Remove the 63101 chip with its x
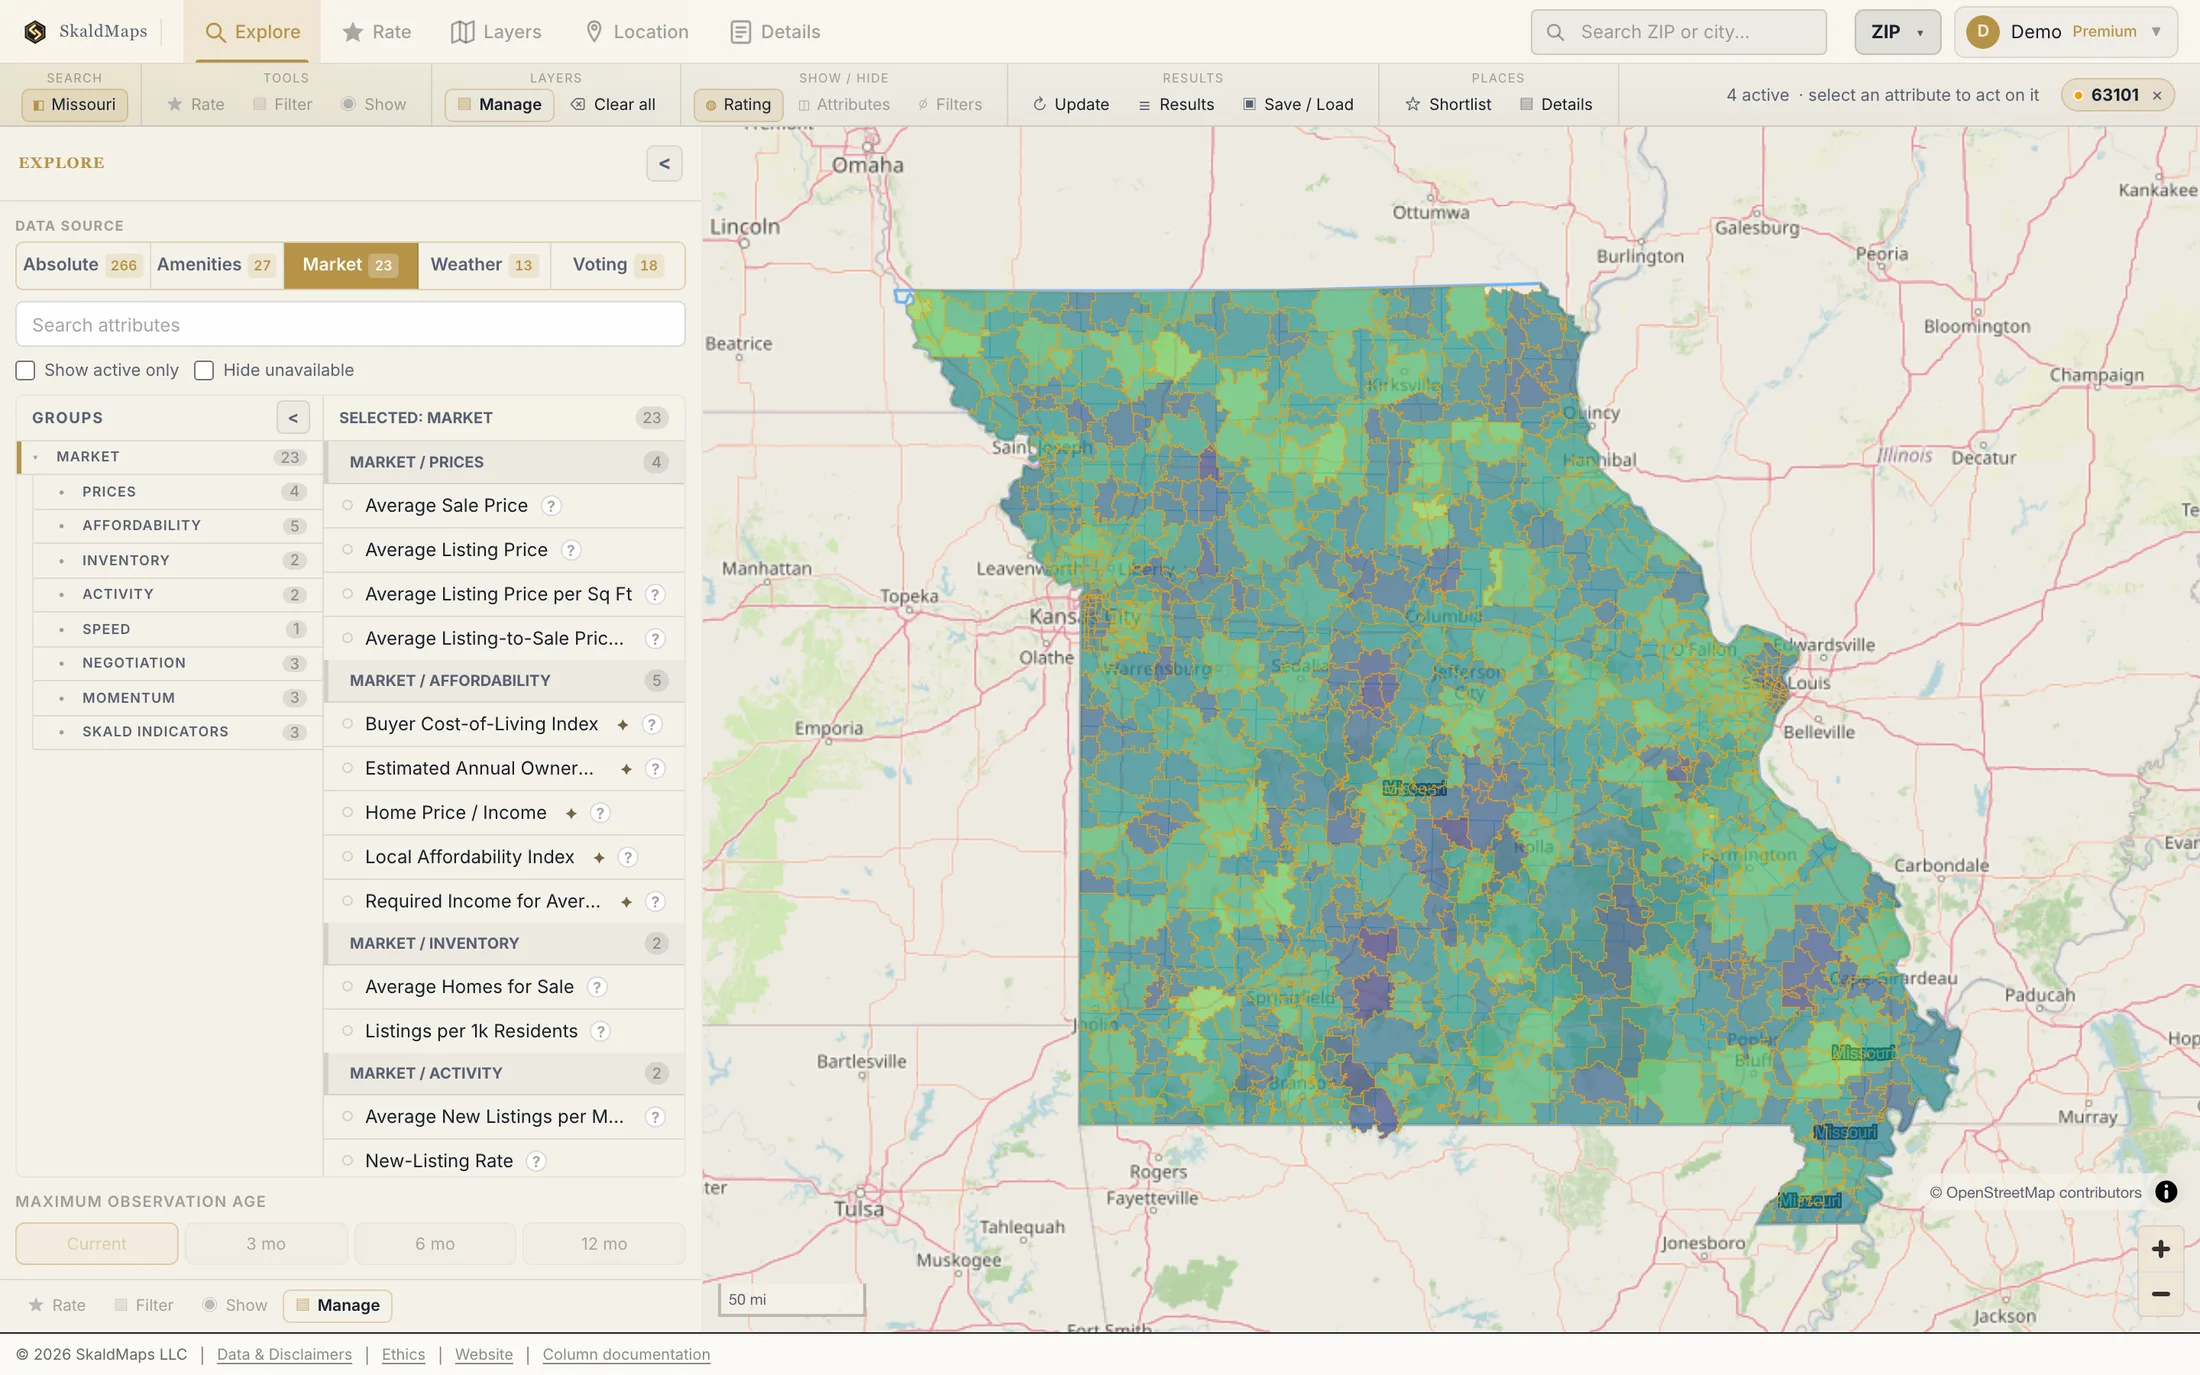 tap(2157, 96)
